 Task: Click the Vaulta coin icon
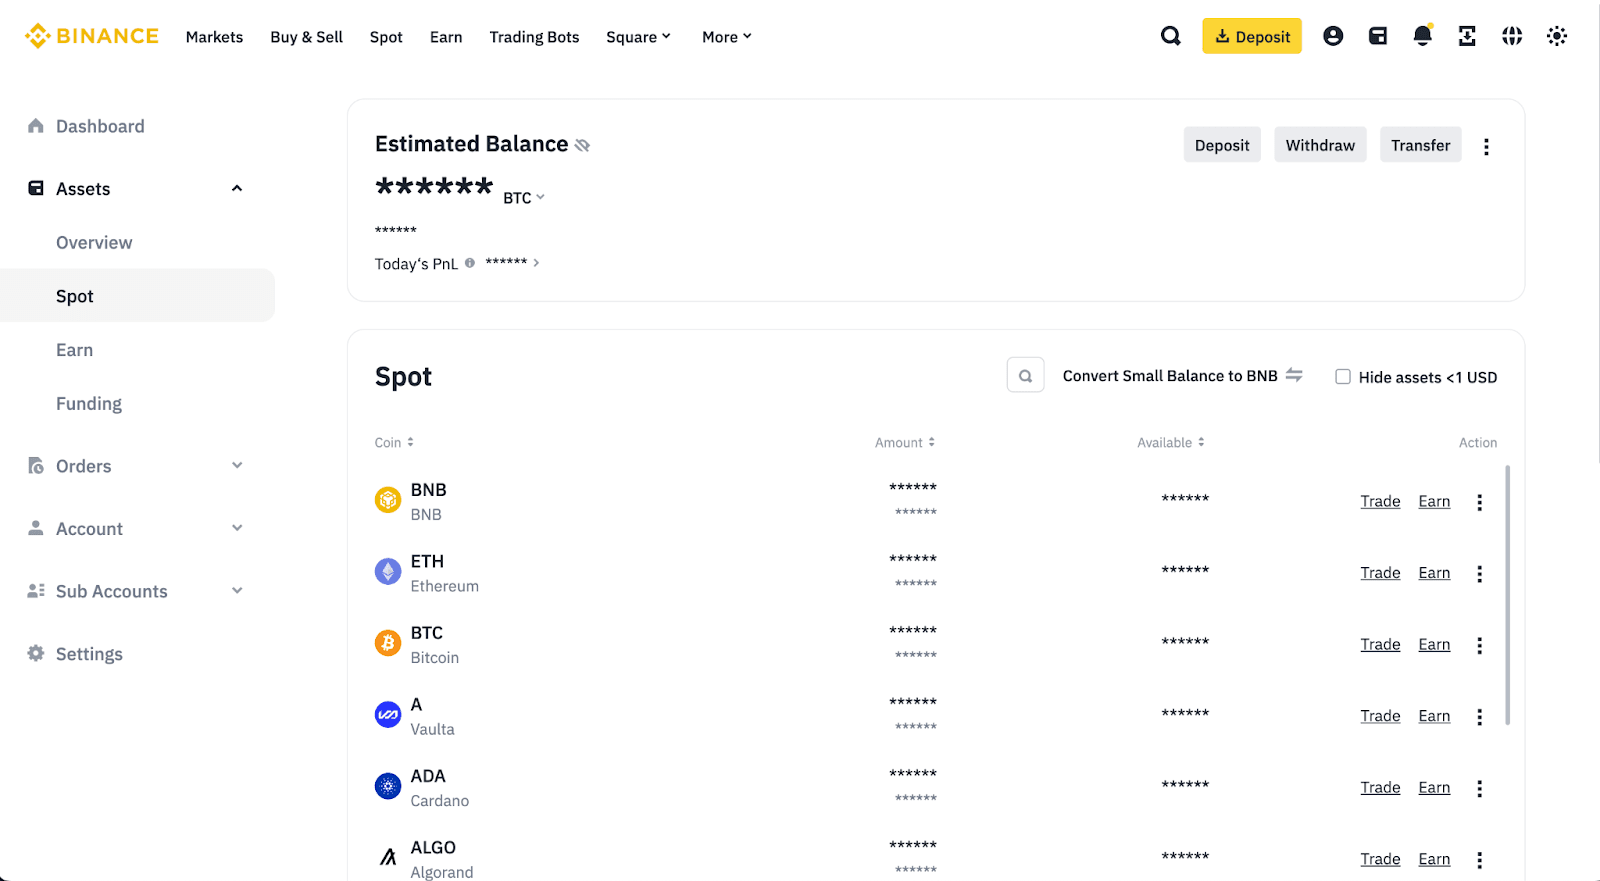pos(388,715)
